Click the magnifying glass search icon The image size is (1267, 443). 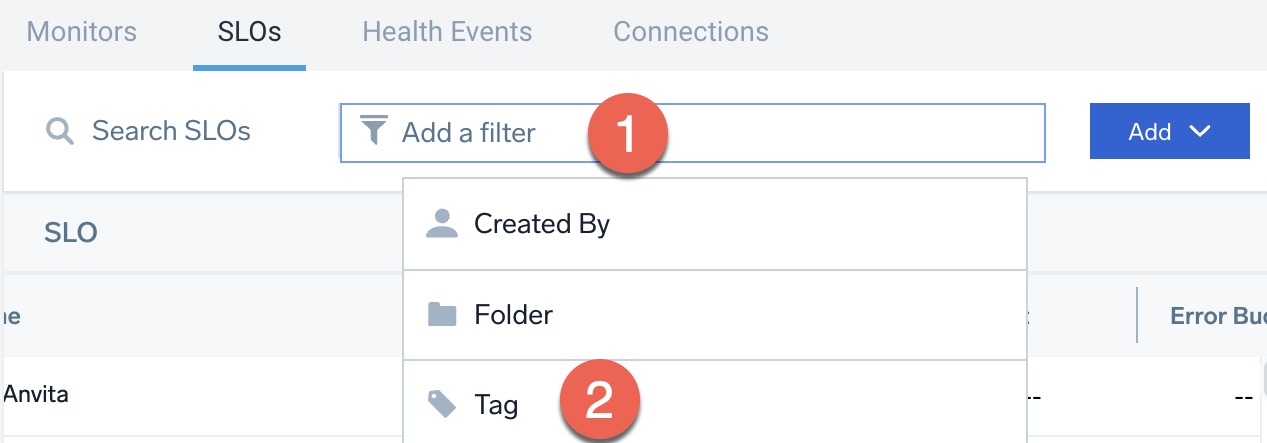point(60,131)
